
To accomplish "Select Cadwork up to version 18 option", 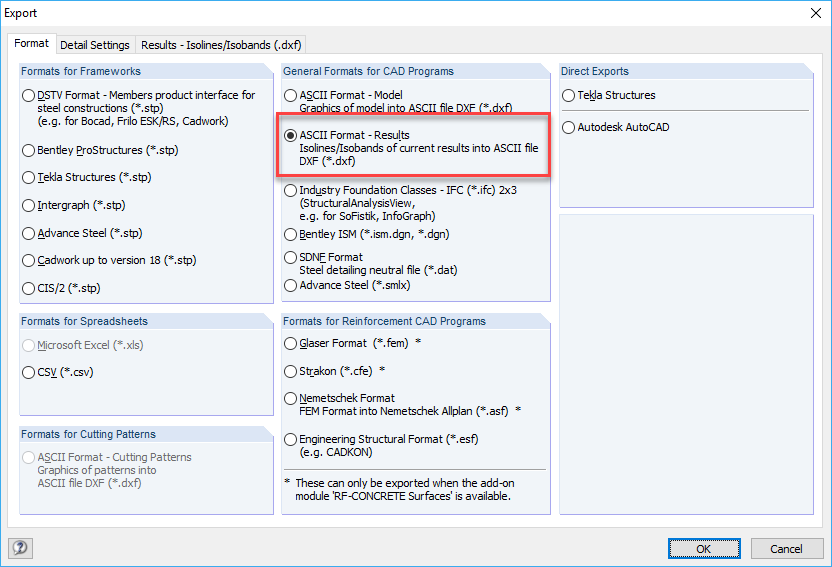I will point(29,261).
